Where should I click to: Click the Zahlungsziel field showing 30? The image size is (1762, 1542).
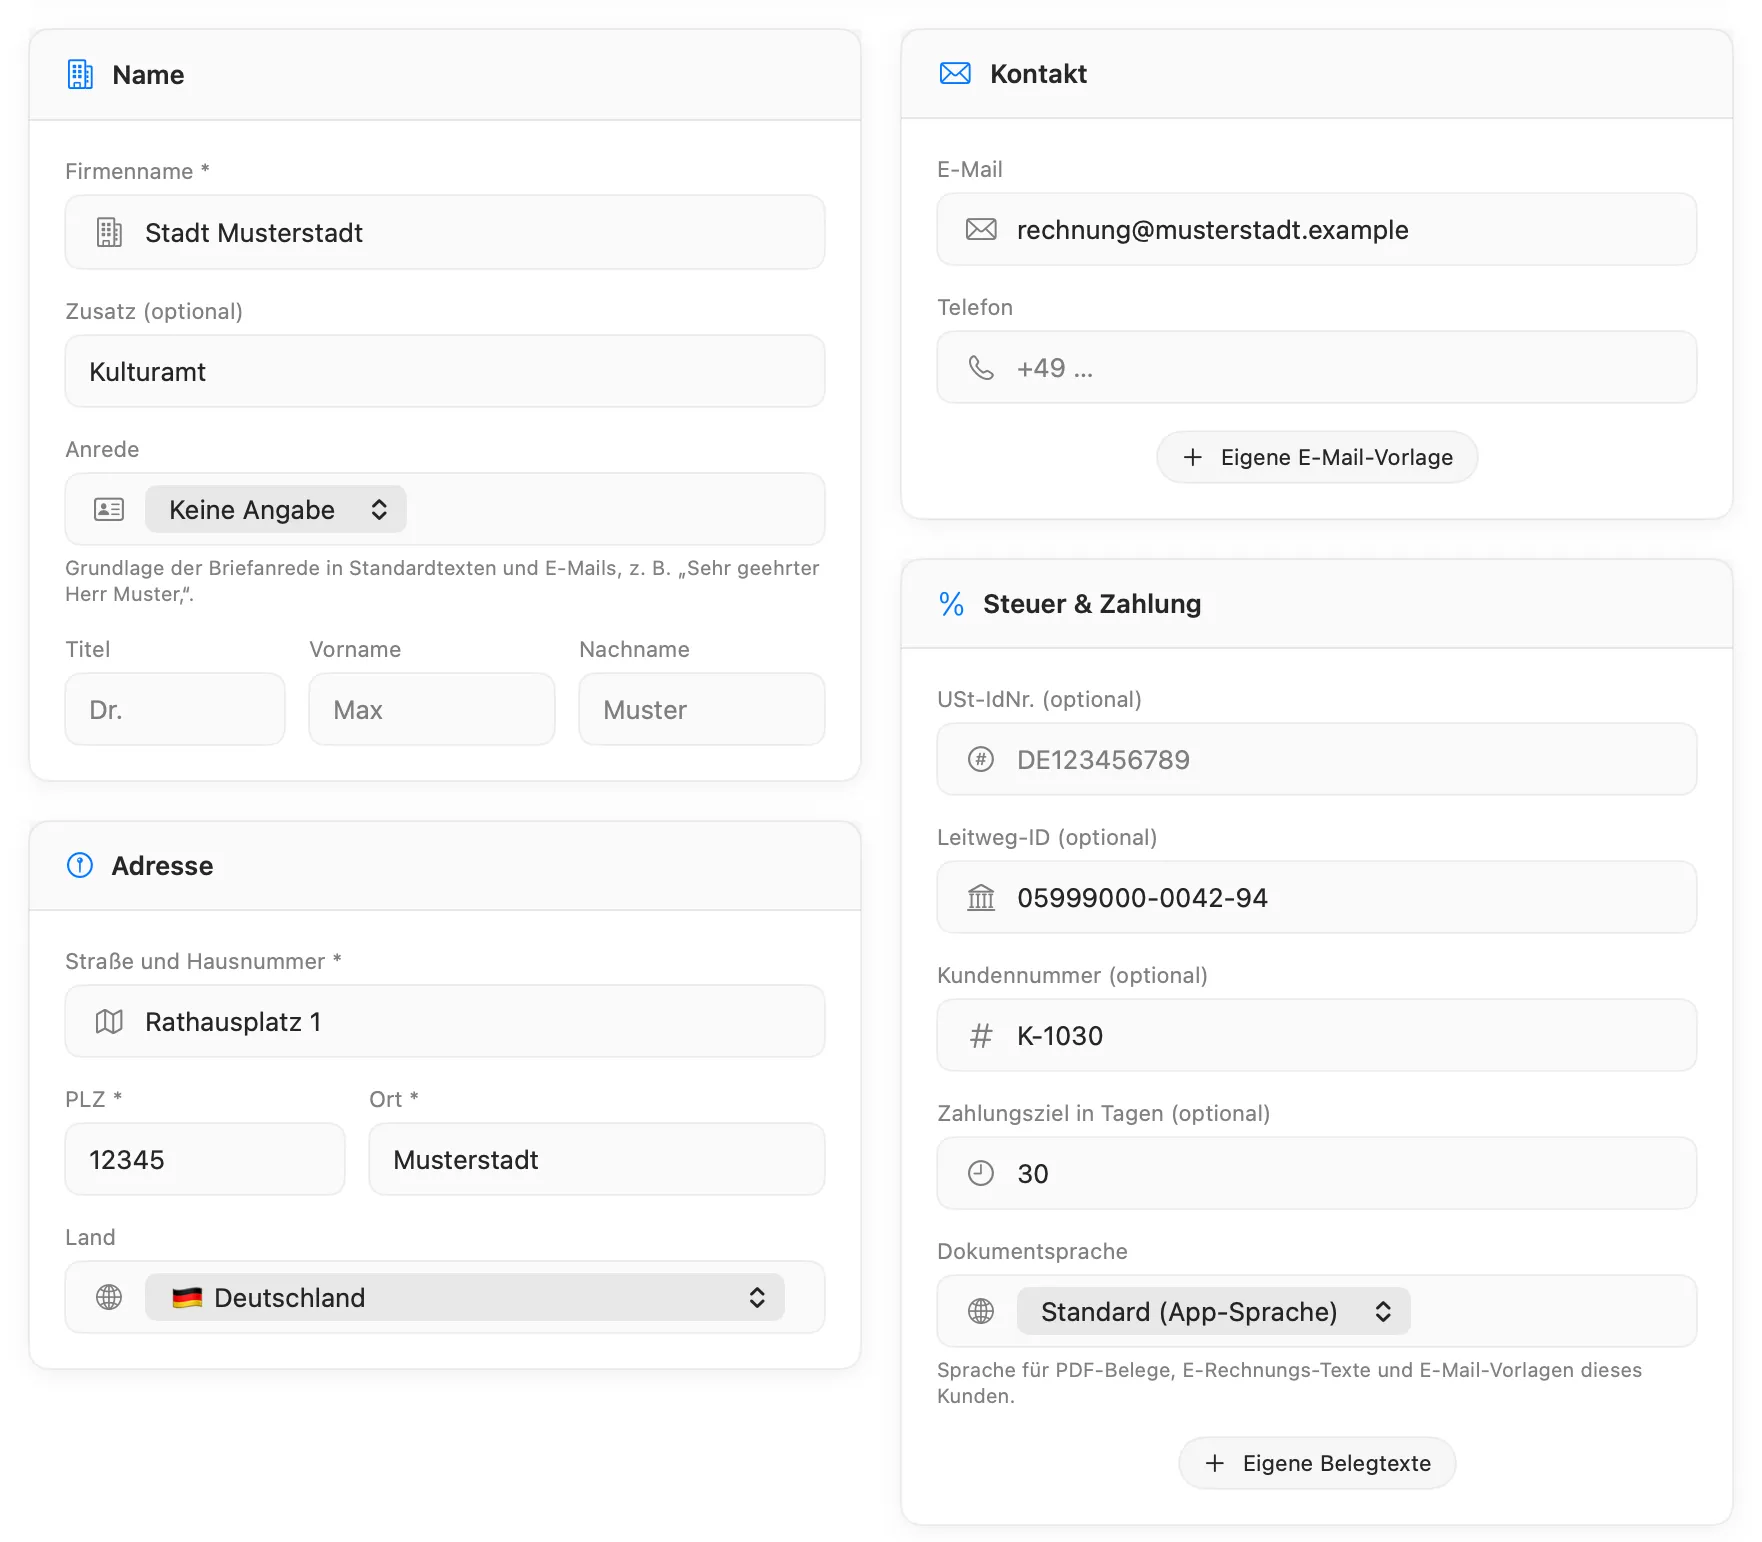[1317, 1173]
